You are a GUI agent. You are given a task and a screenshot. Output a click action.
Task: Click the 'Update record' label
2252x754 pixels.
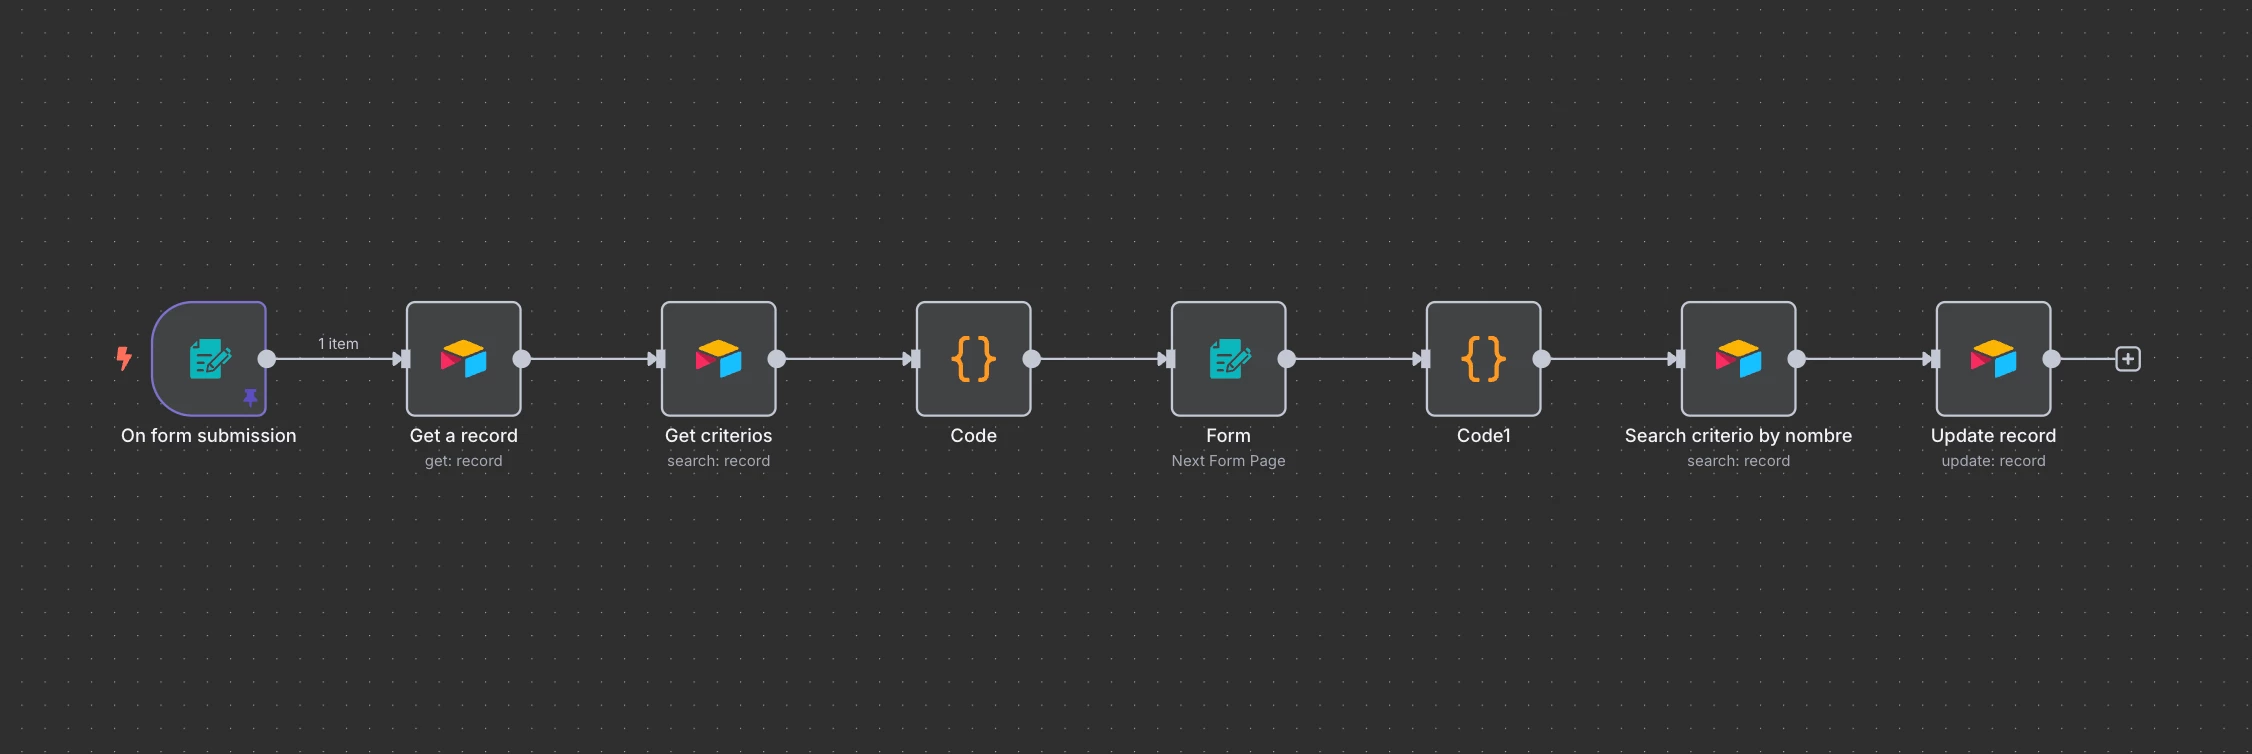point(1994,436)
